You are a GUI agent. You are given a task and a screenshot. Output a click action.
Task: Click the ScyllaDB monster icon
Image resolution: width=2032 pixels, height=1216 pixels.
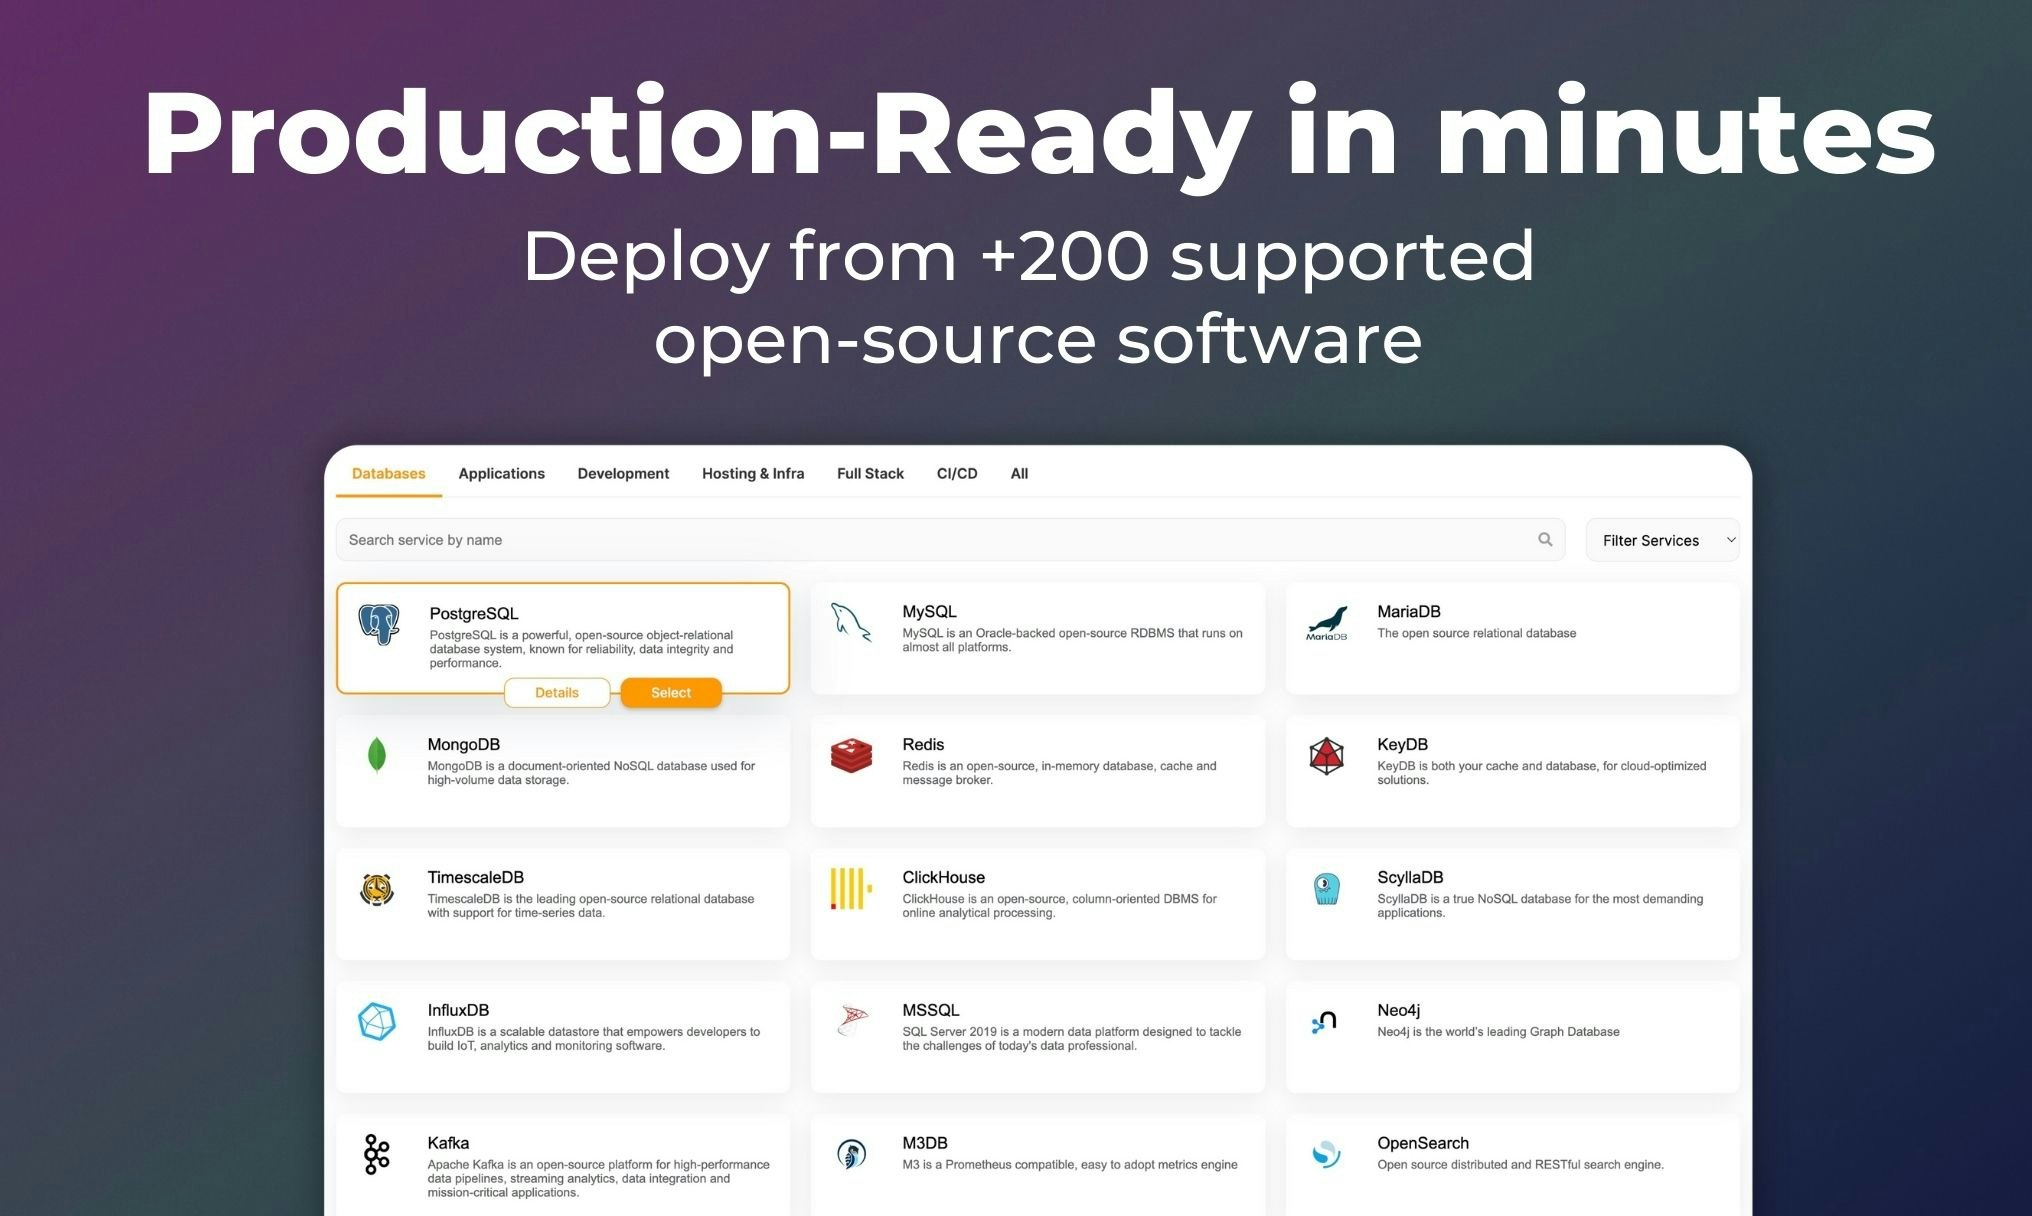pos(1326,888)
